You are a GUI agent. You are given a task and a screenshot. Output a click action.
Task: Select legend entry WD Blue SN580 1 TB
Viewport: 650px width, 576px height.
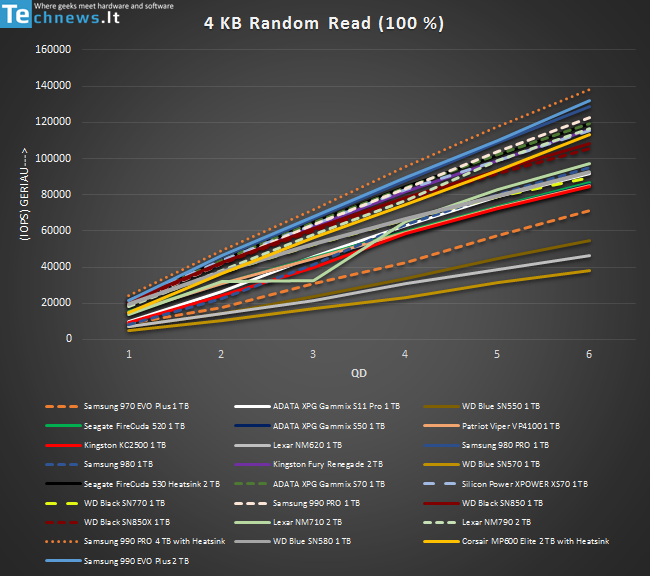[x=293, y=541]
